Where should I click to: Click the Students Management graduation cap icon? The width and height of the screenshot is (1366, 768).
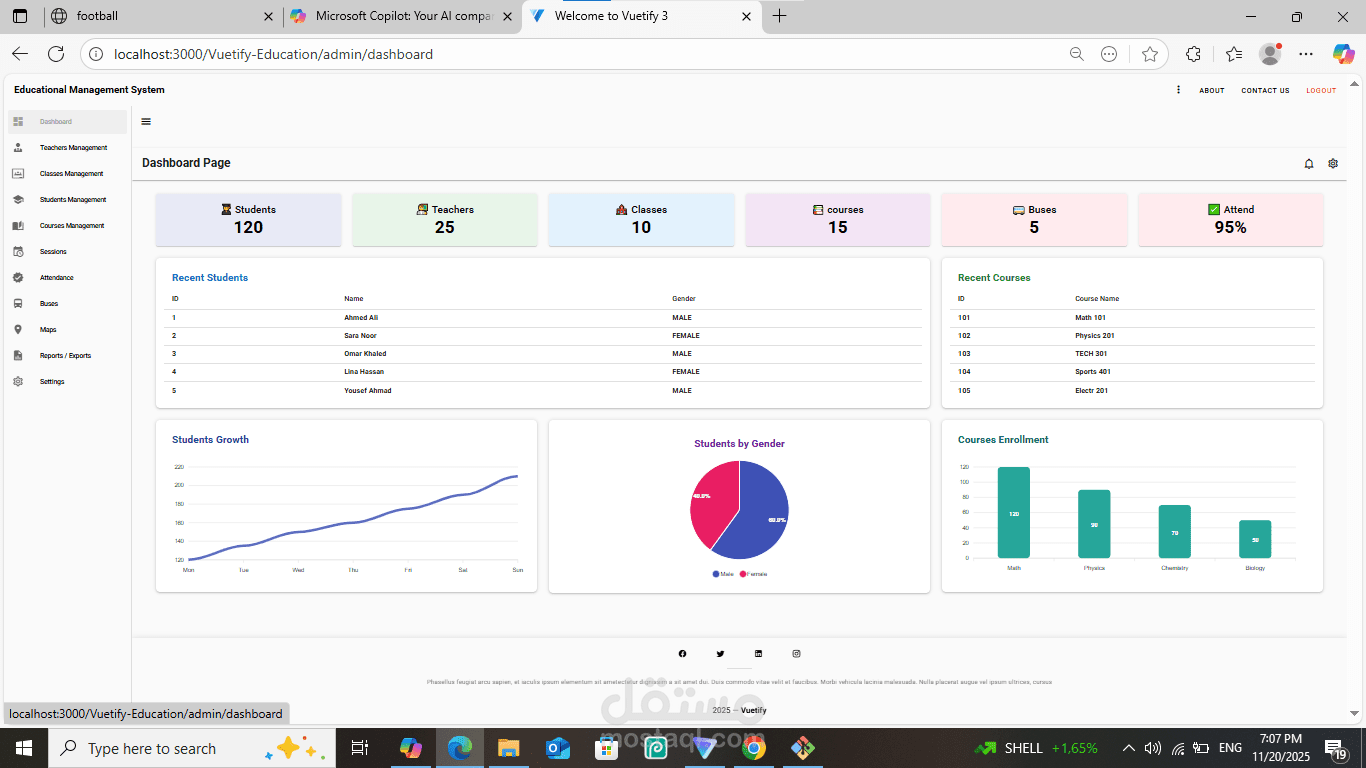coord(18,200)
